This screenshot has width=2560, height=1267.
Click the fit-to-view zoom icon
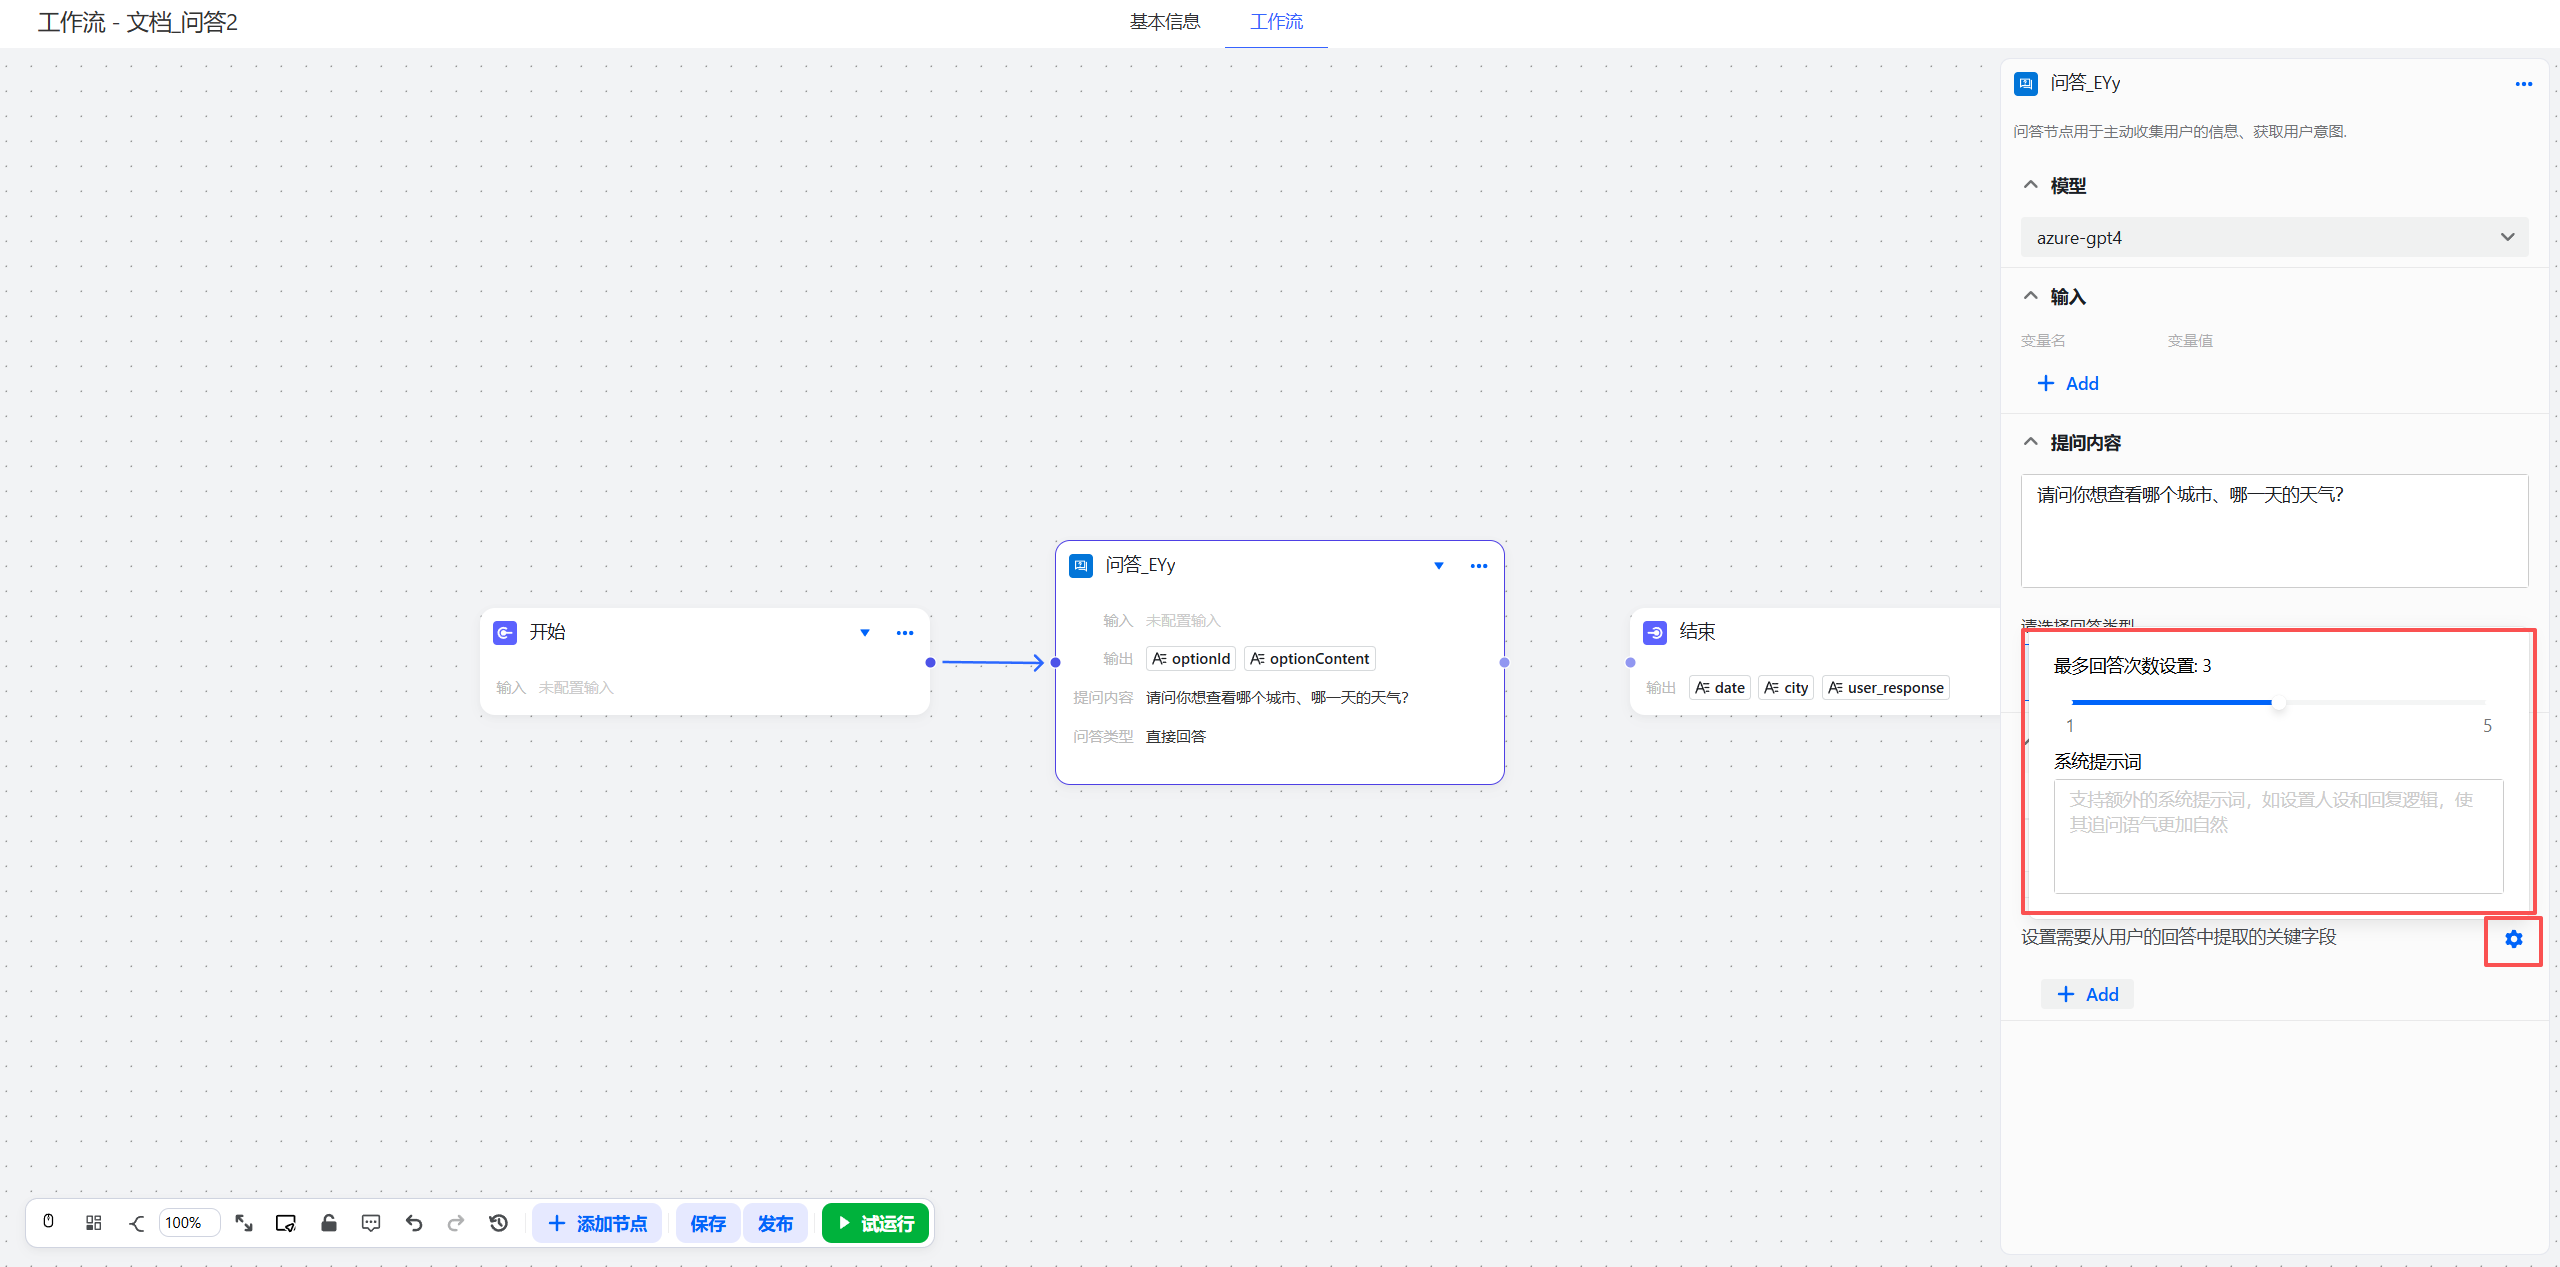244,1222
